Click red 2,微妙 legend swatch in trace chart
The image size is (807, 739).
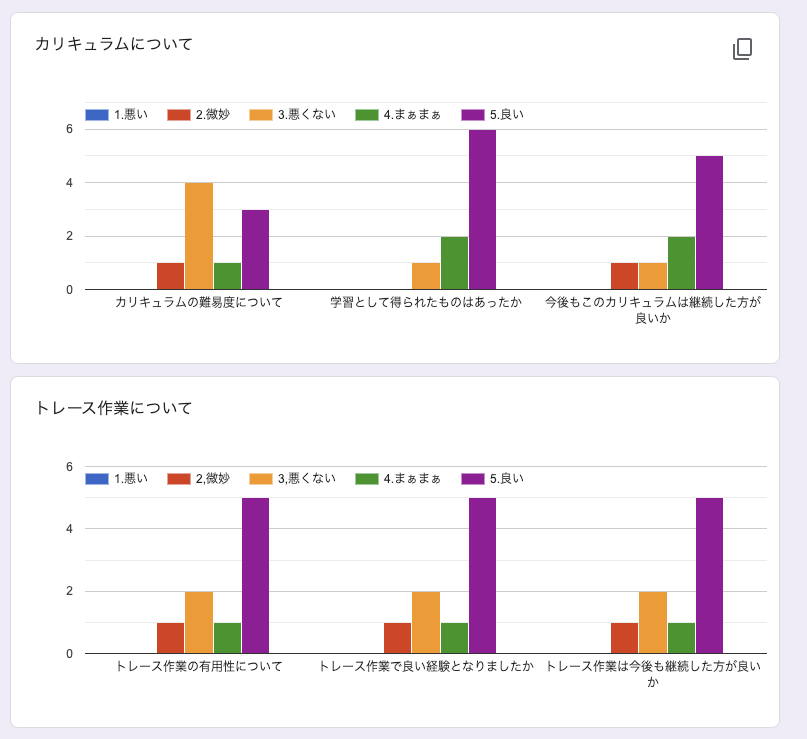click(179, 479)
